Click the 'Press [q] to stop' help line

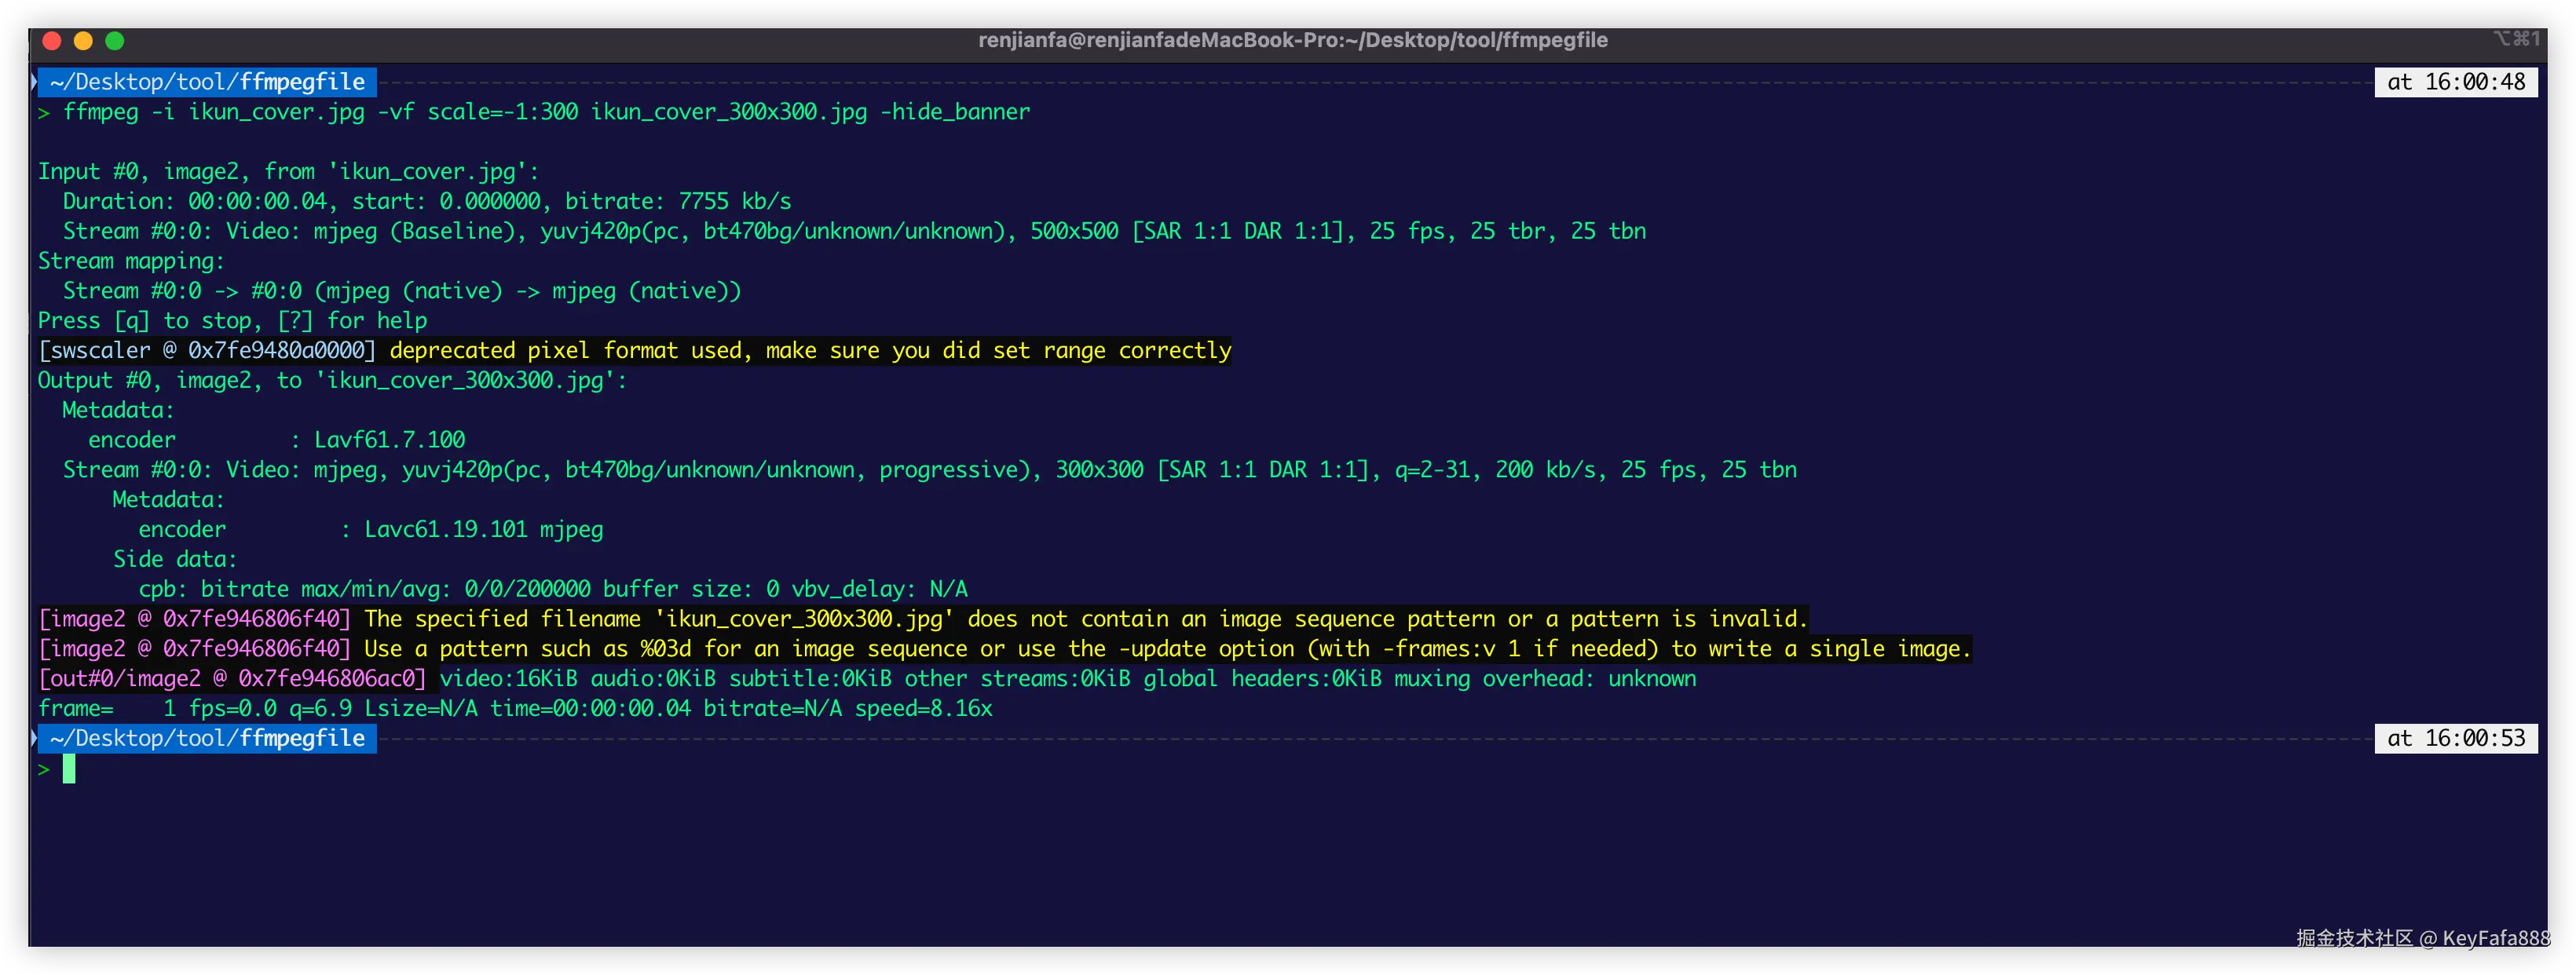pyautogui.click(x=232, y=321)
